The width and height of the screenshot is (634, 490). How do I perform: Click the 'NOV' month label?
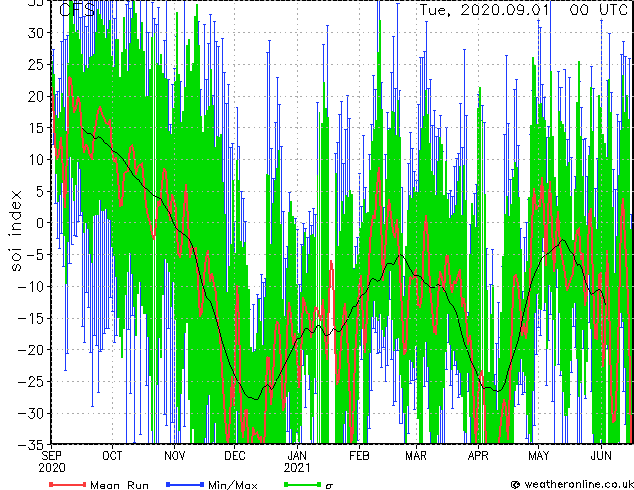[x=175, y=456]
